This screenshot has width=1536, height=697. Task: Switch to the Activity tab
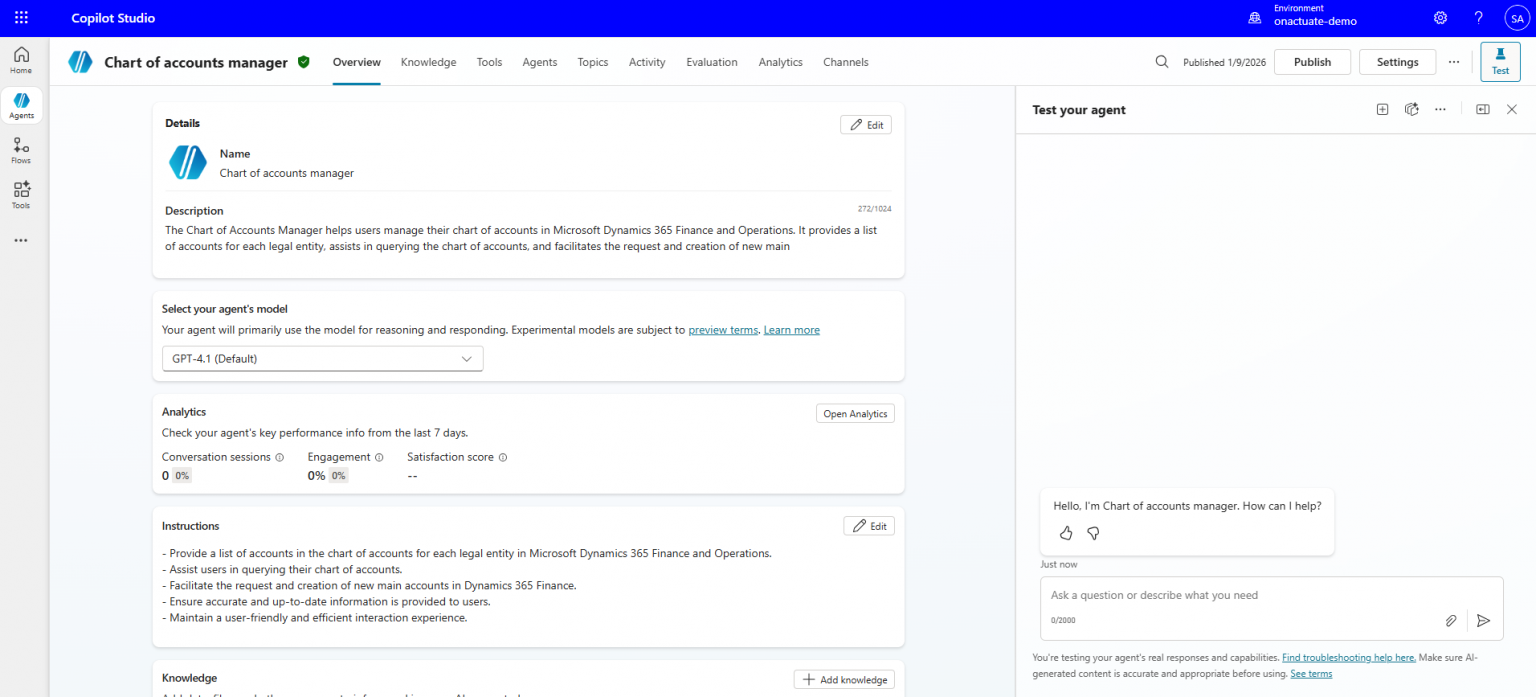pyautogui.click(x=647, y=62)
